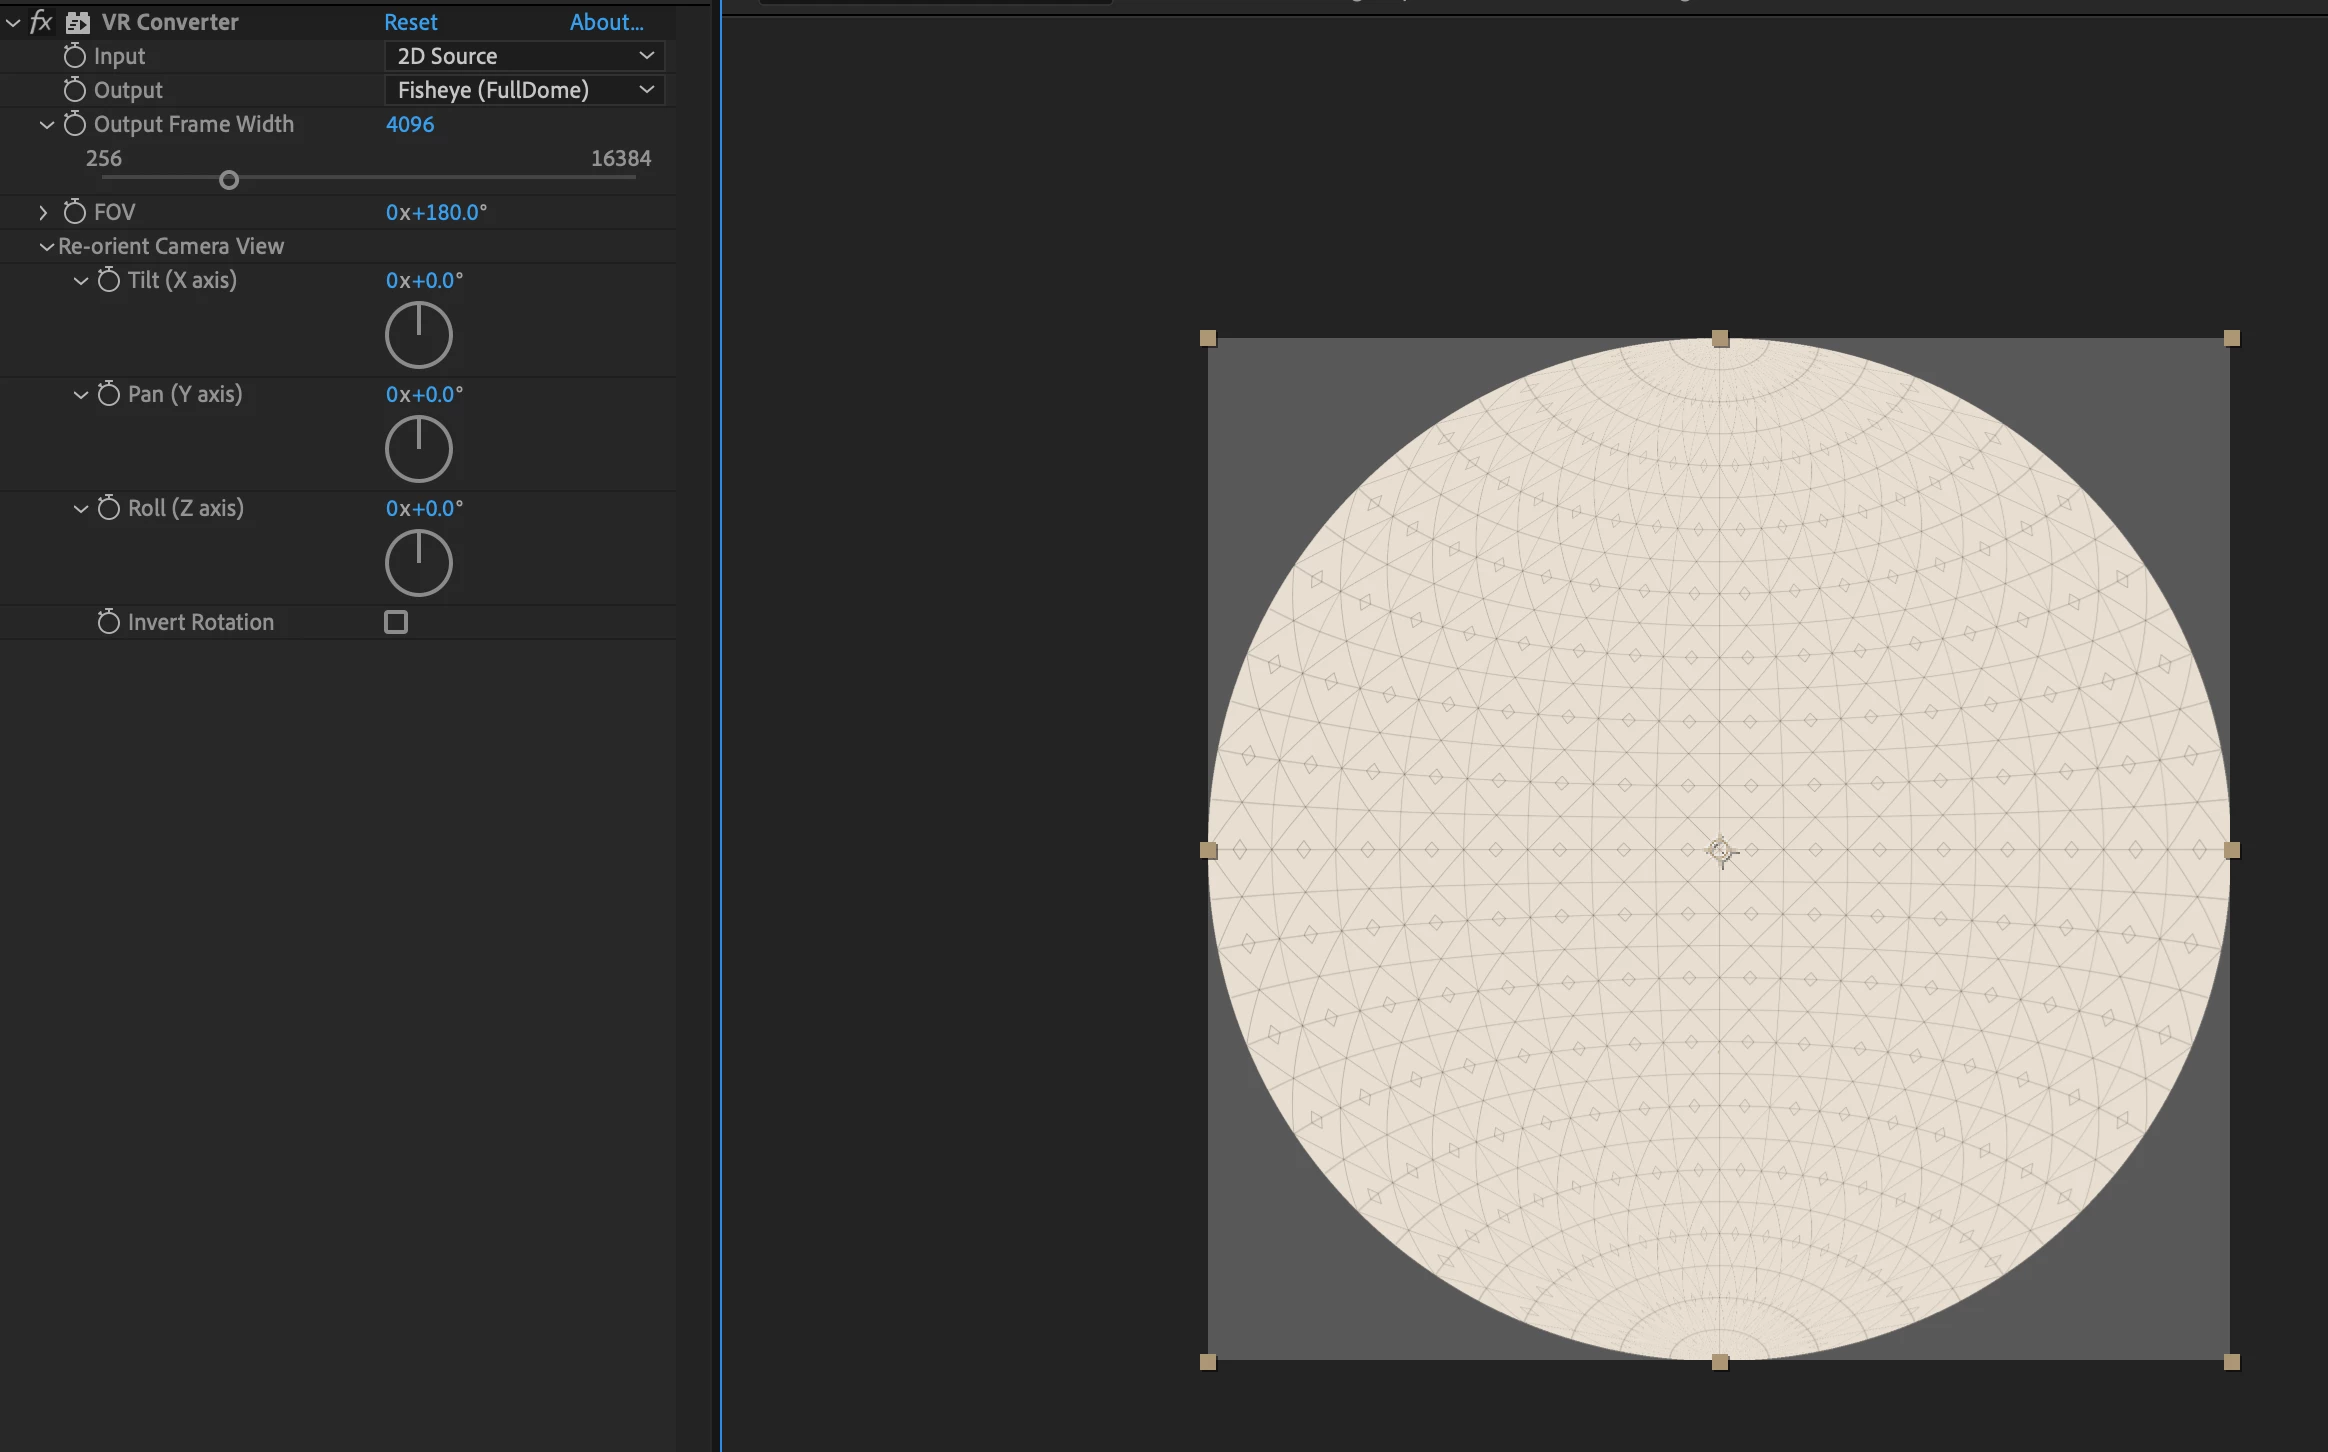Click the Output Frame Width value 4096
Image resolution: width=2328 pixels, height=1452 pixels.
tap(410, 124)
